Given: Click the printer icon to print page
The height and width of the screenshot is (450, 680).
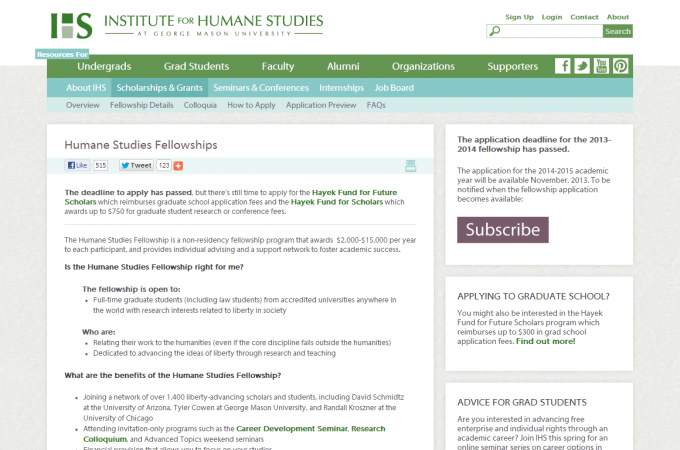Looking at the screenshot, I should click(410, 166).
